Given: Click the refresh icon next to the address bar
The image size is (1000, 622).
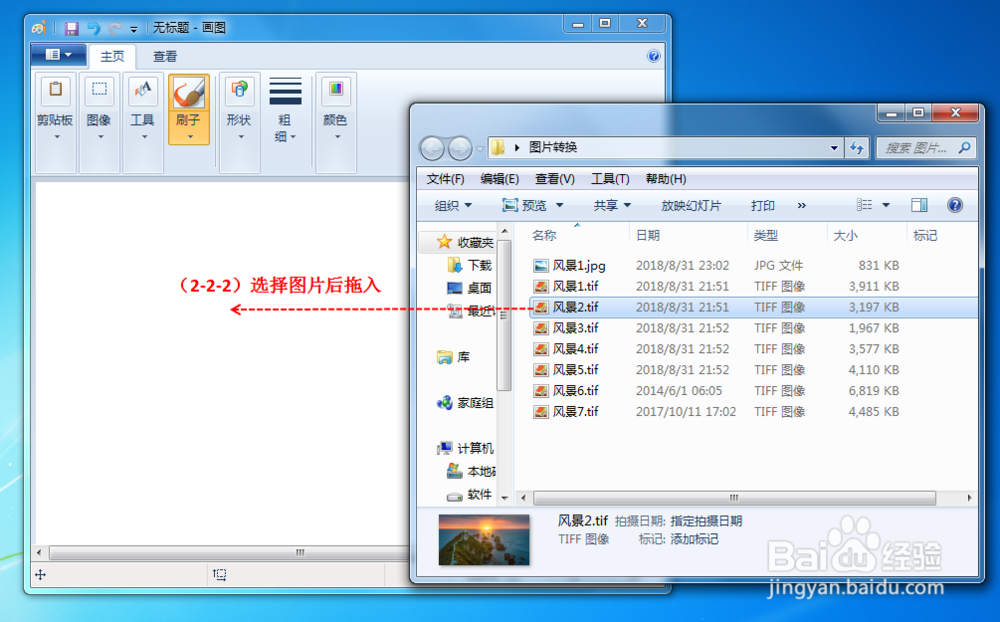Looking at the screenshot, I should tap(858, 147).
